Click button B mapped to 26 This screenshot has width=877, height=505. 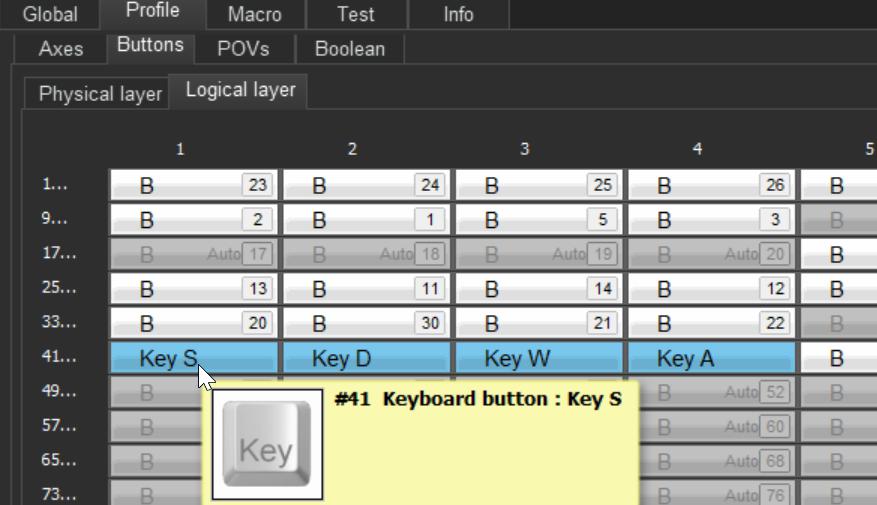coord(711,185)
